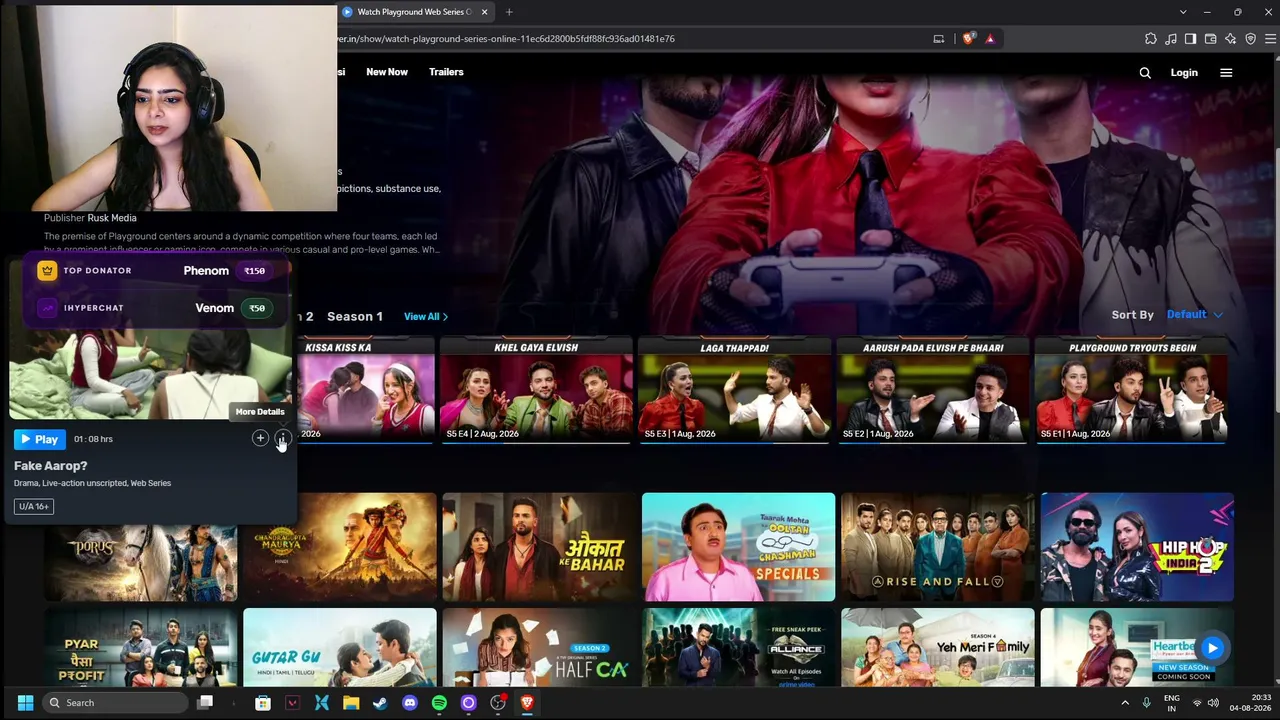
Task: Open the Gutar Gu show poster
Action: pyautogui.click(x=340, y=647)
